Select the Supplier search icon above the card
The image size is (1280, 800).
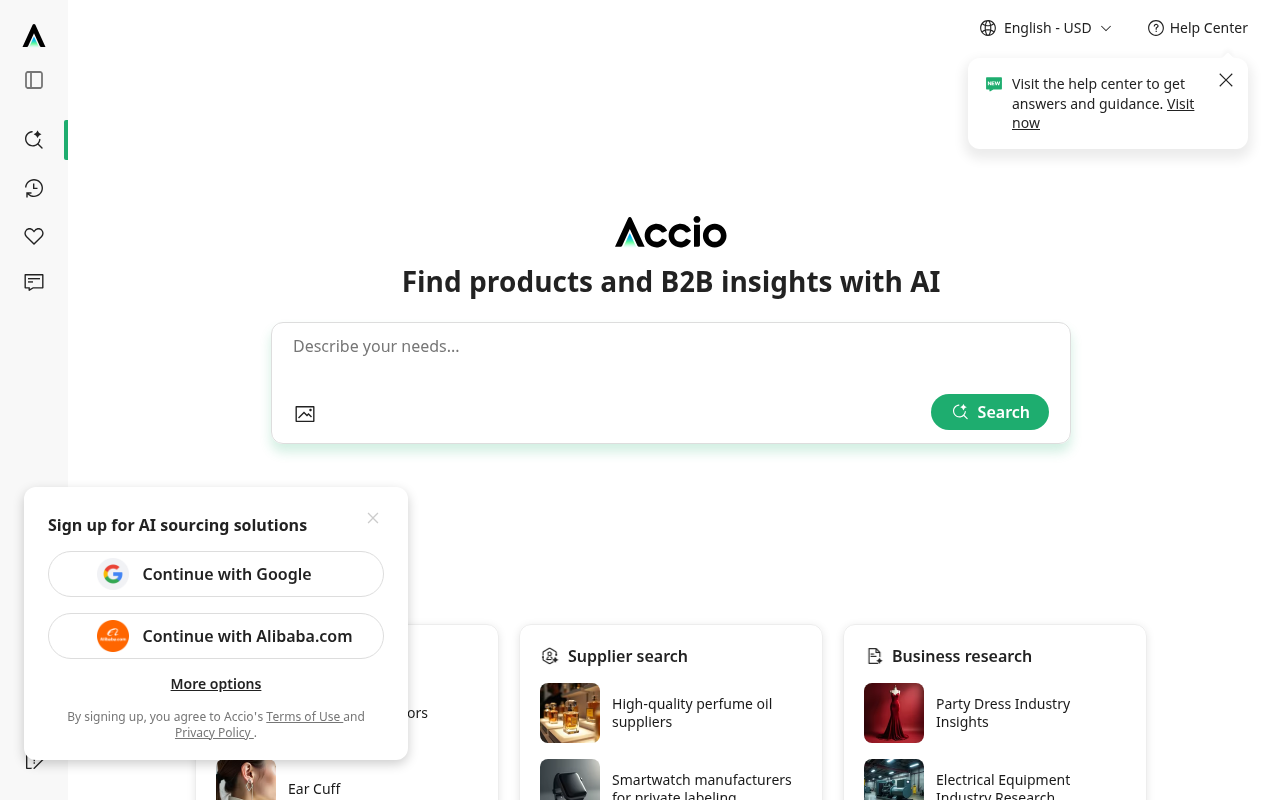[x=550, y=656]
